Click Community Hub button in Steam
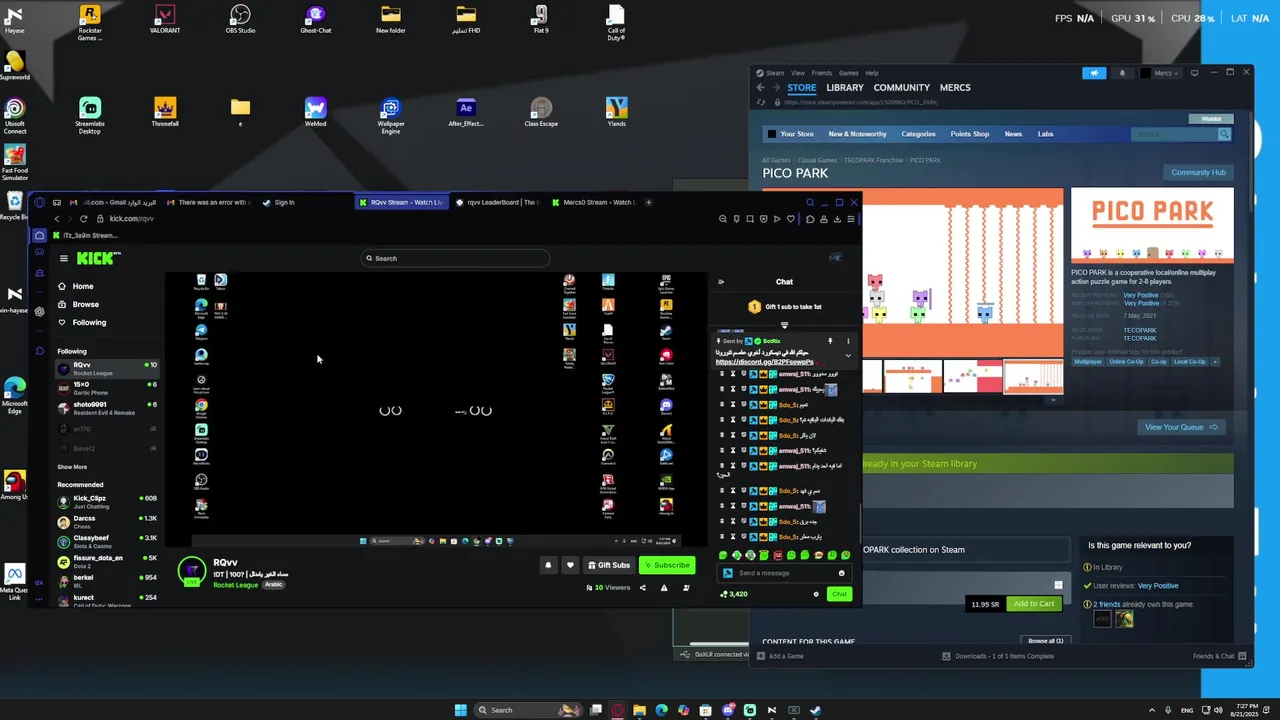 [1198, 172]
